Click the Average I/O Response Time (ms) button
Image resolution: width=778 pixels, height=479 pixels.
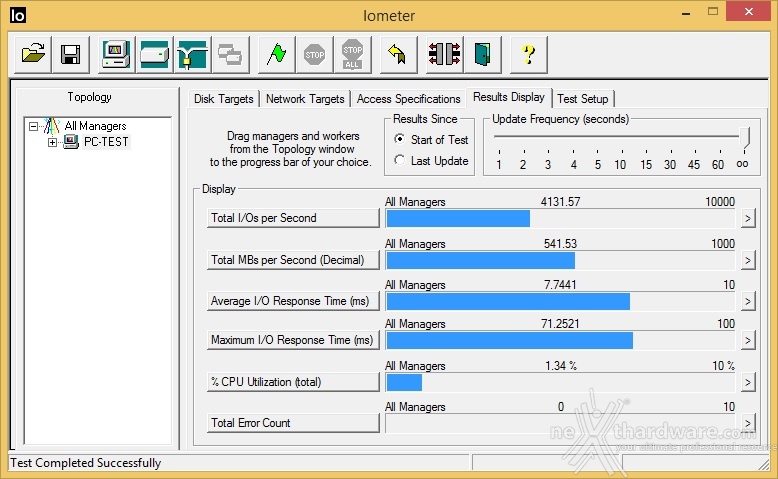point(293,301)
